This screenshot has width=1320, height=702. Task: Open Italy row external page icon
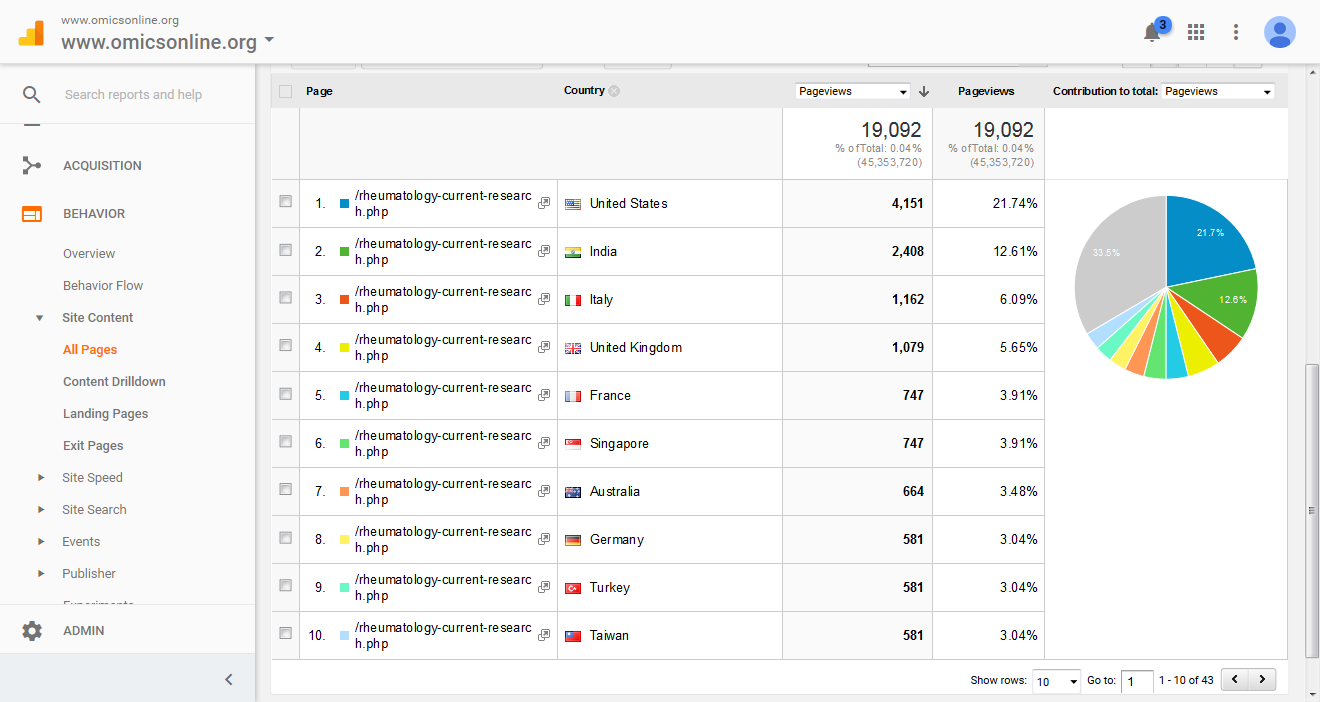544,299
